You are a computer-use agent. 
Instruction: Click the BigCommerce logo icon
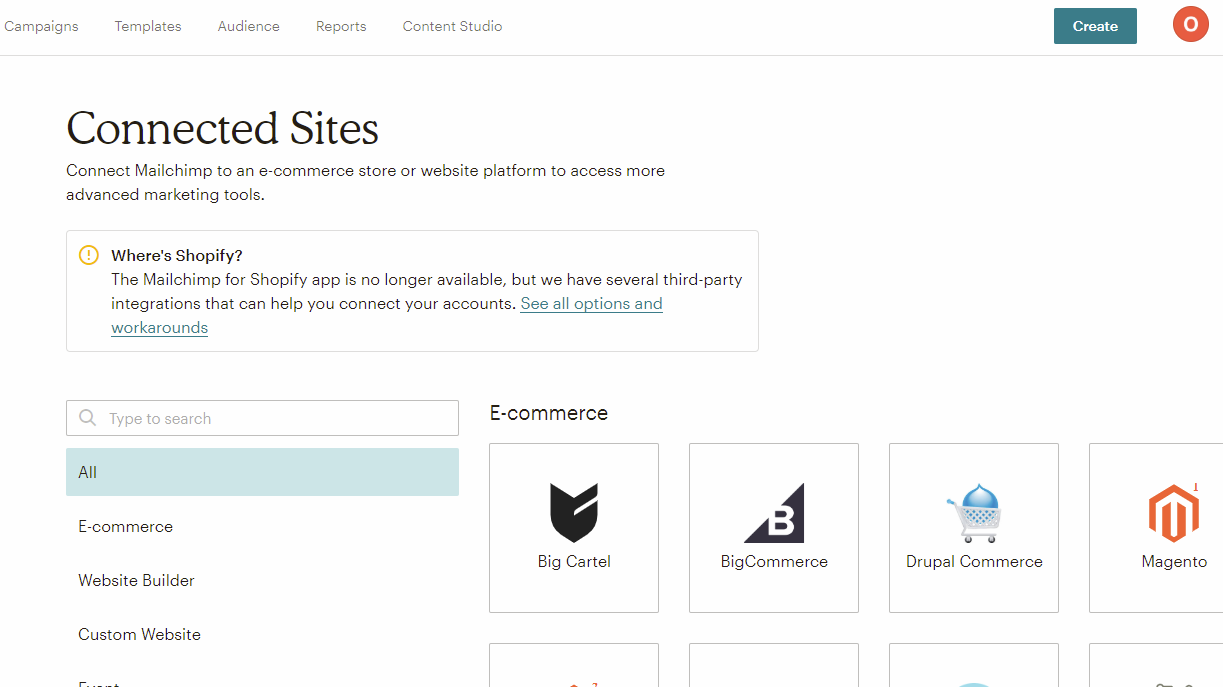tap(774, 513)
